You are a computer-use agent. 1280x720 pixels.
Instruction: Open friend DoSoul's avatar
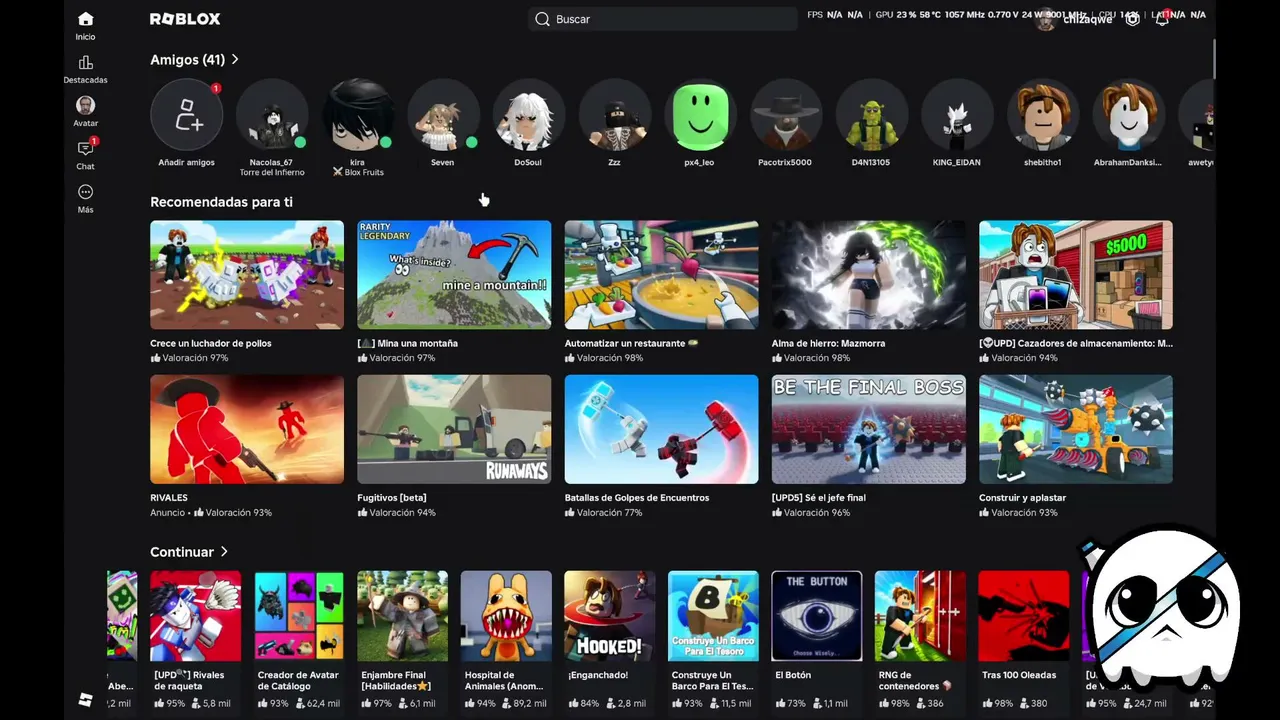click(x=528, y=115)
